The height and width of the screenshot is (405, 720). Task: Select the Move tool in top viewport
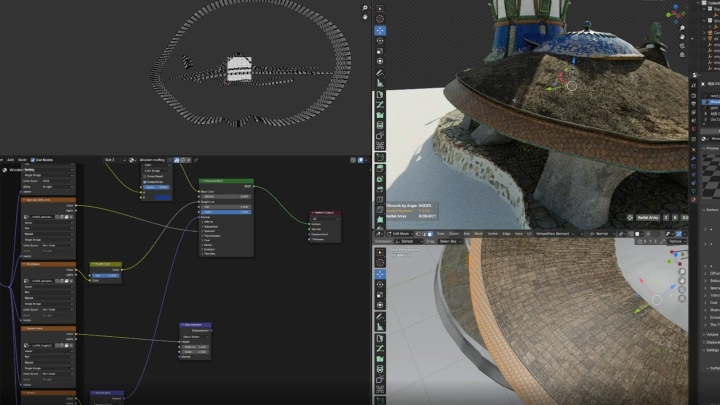(380, 31)
